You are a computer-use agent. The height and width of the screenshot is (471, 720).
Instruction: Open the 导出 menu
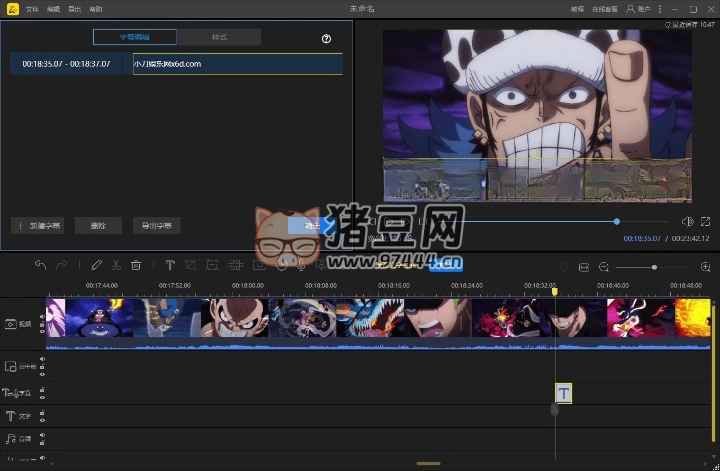(x=74, y=9)
